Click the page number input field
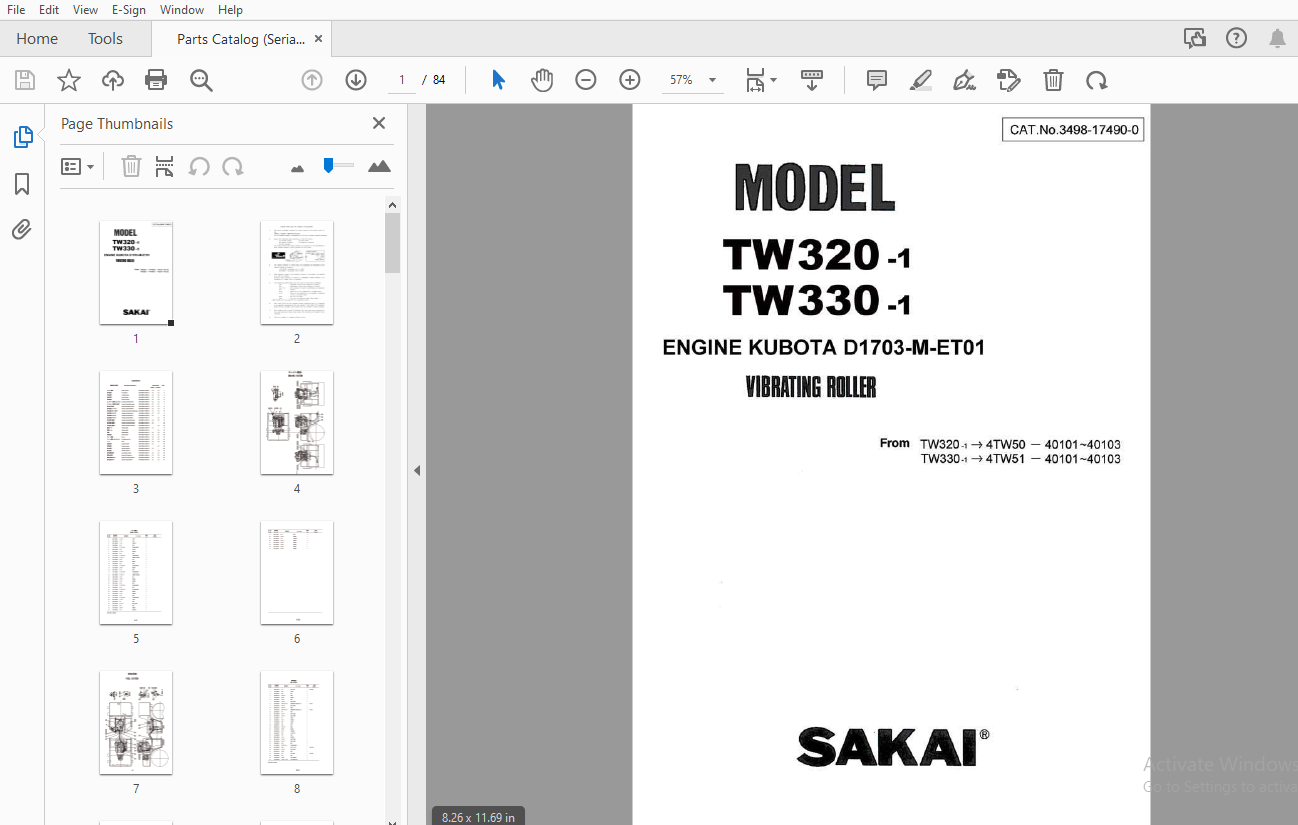The width and height of the screenshot is (1298, 825). 402,80
